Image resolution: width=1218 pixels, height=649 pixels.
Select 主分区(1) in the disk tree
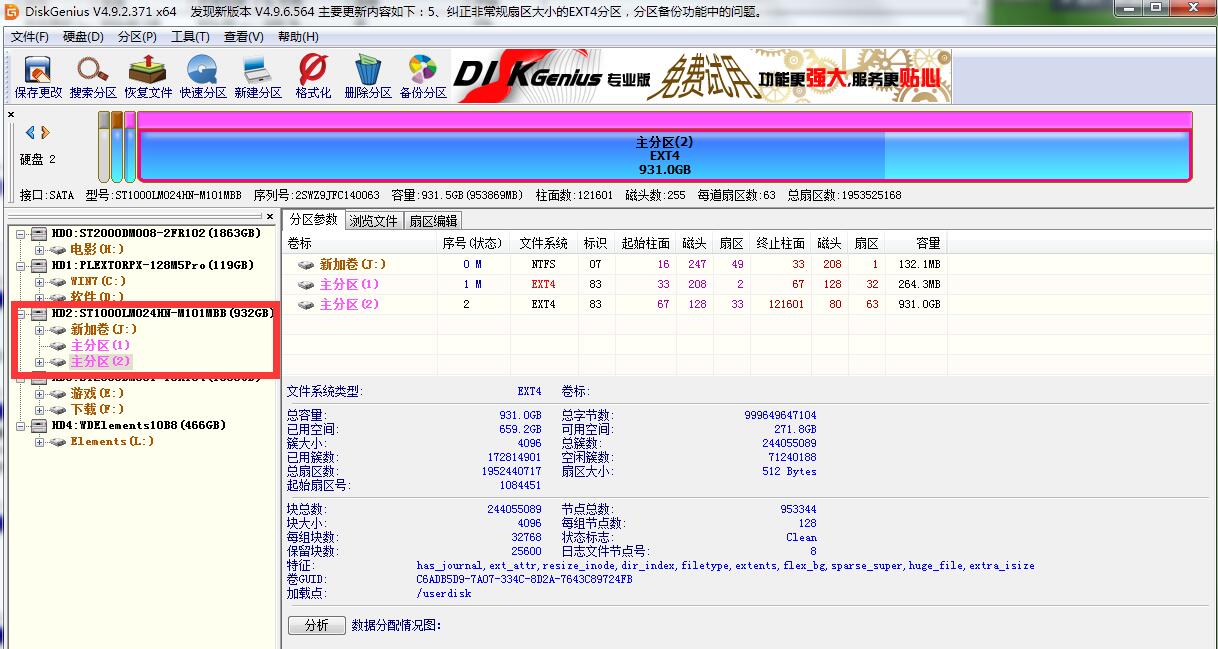(101, 345)
